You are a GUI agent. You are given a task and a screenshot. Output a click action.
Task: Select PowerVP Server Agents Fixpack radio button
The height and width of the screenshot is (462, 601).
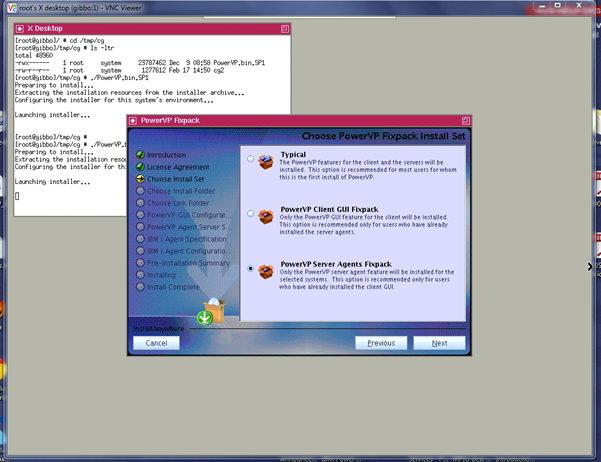pos(250,268)
